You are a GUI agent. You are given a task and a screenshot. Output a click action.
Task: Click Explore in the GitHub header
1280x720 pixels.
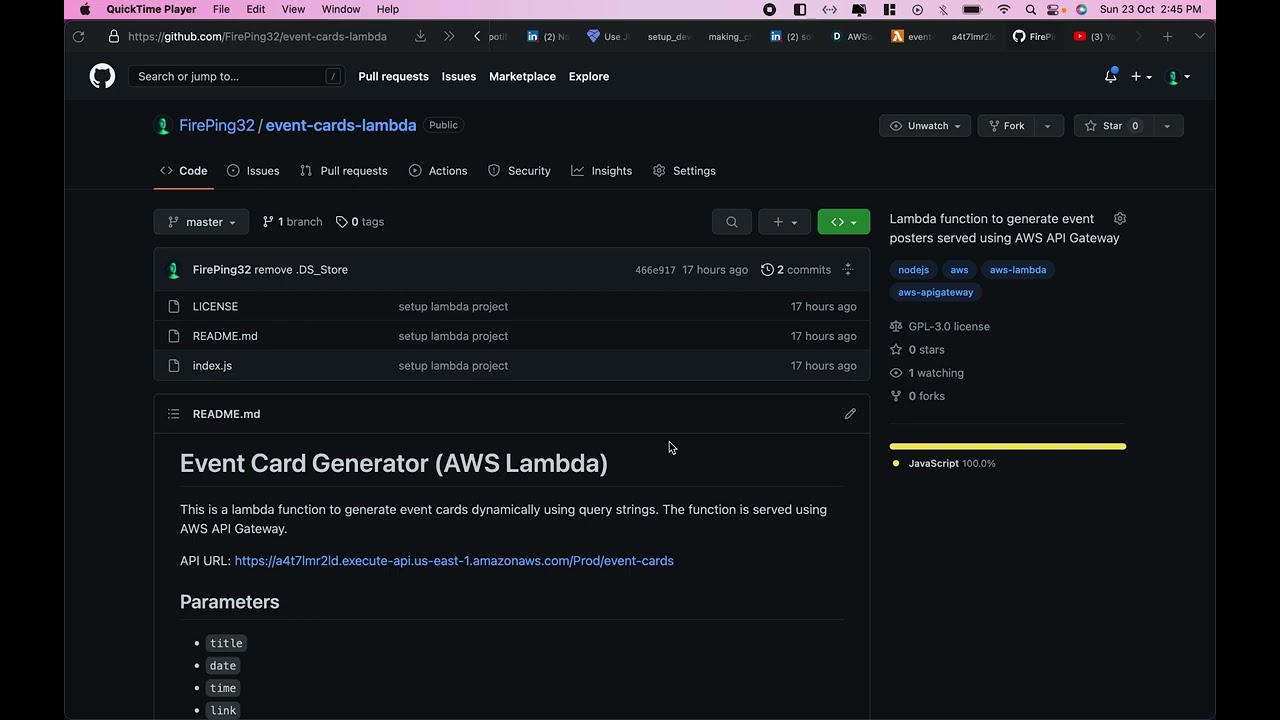(589, 76)
